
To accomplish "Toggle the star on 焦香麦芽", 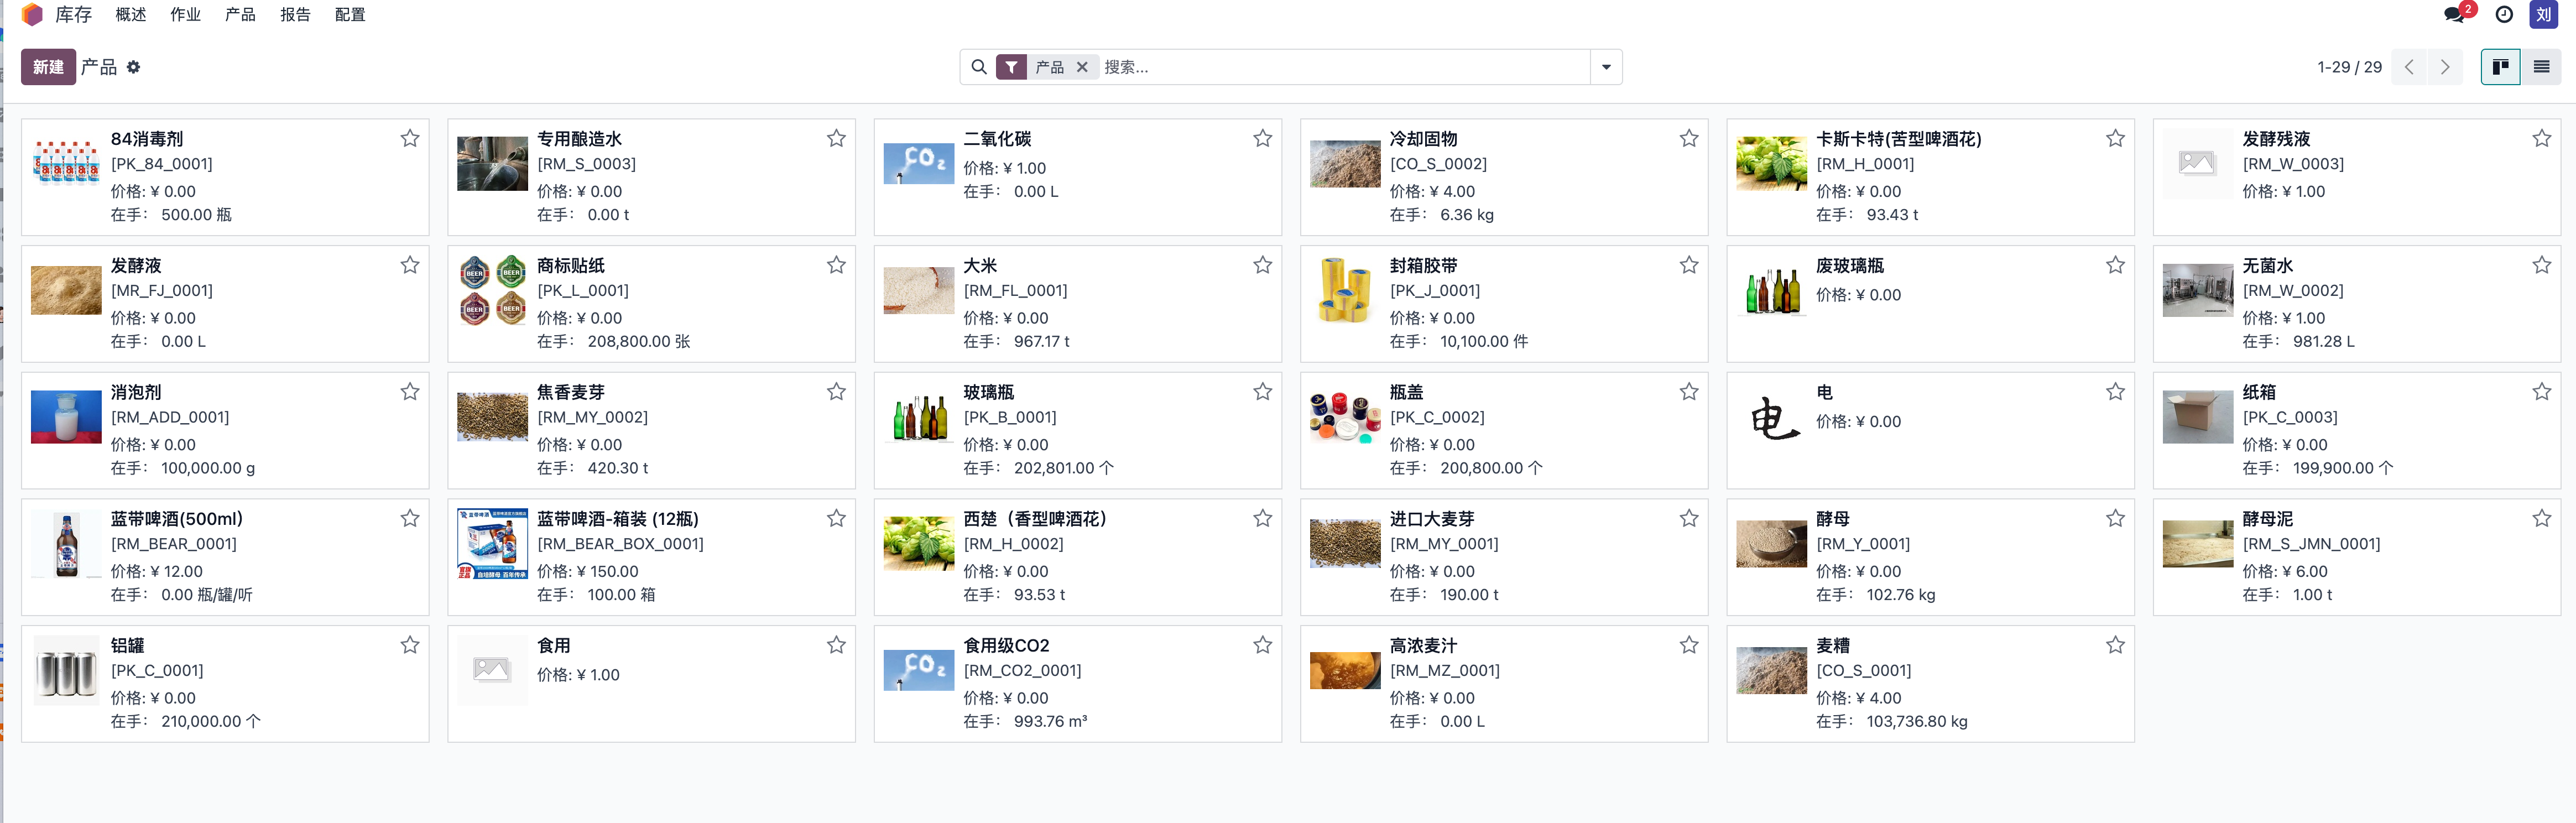I will click(836, 392).
